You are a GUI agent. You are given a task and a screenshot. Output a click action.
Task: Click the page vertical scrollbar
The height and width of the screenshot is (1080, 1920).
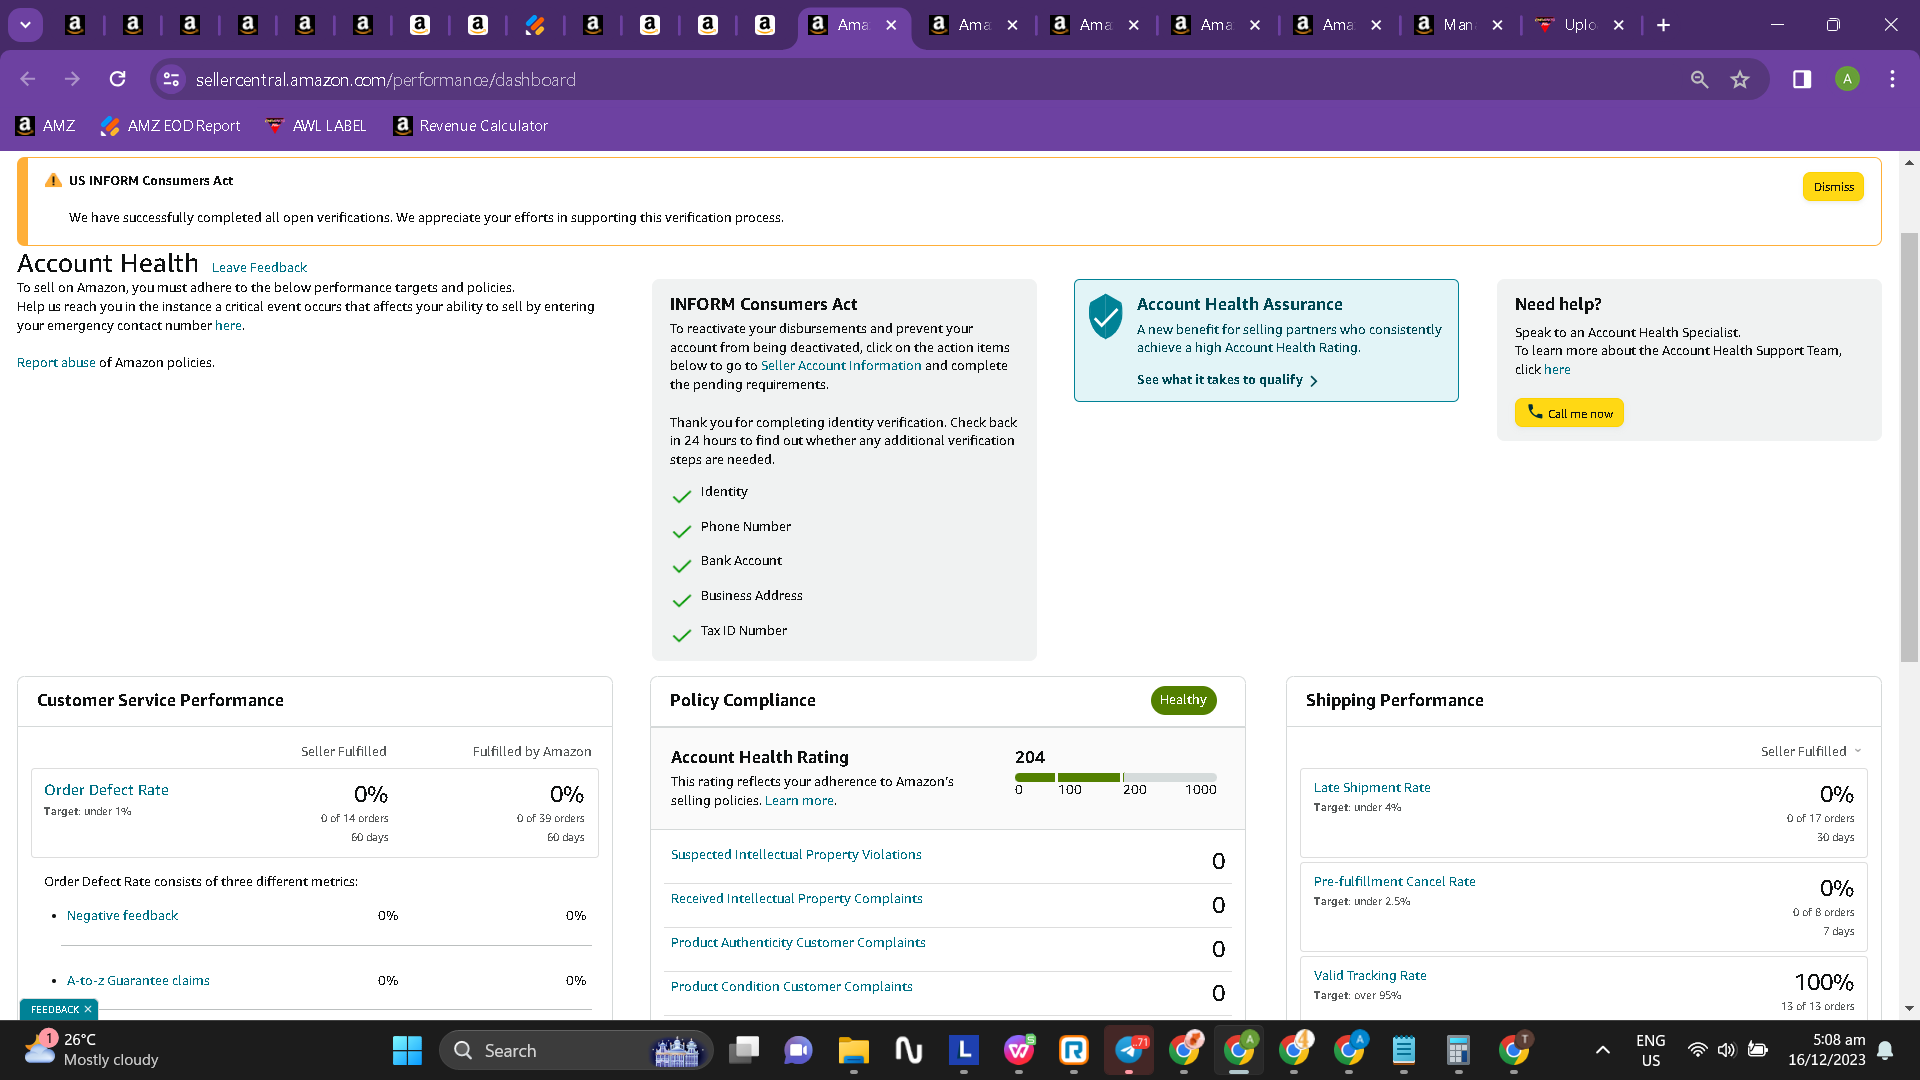click(1909, 446)
